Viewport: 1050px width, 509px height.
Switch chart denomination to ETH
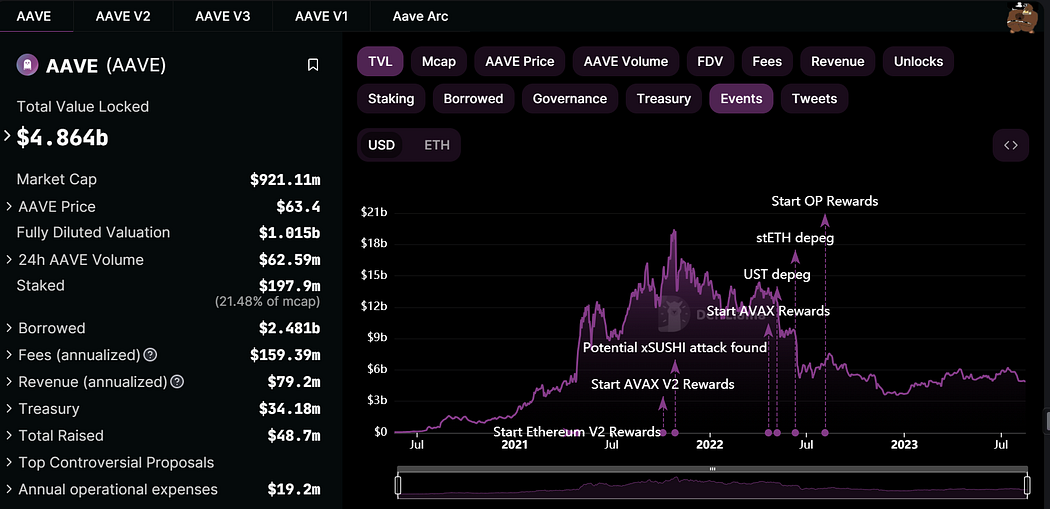click(x=437, y=145)
